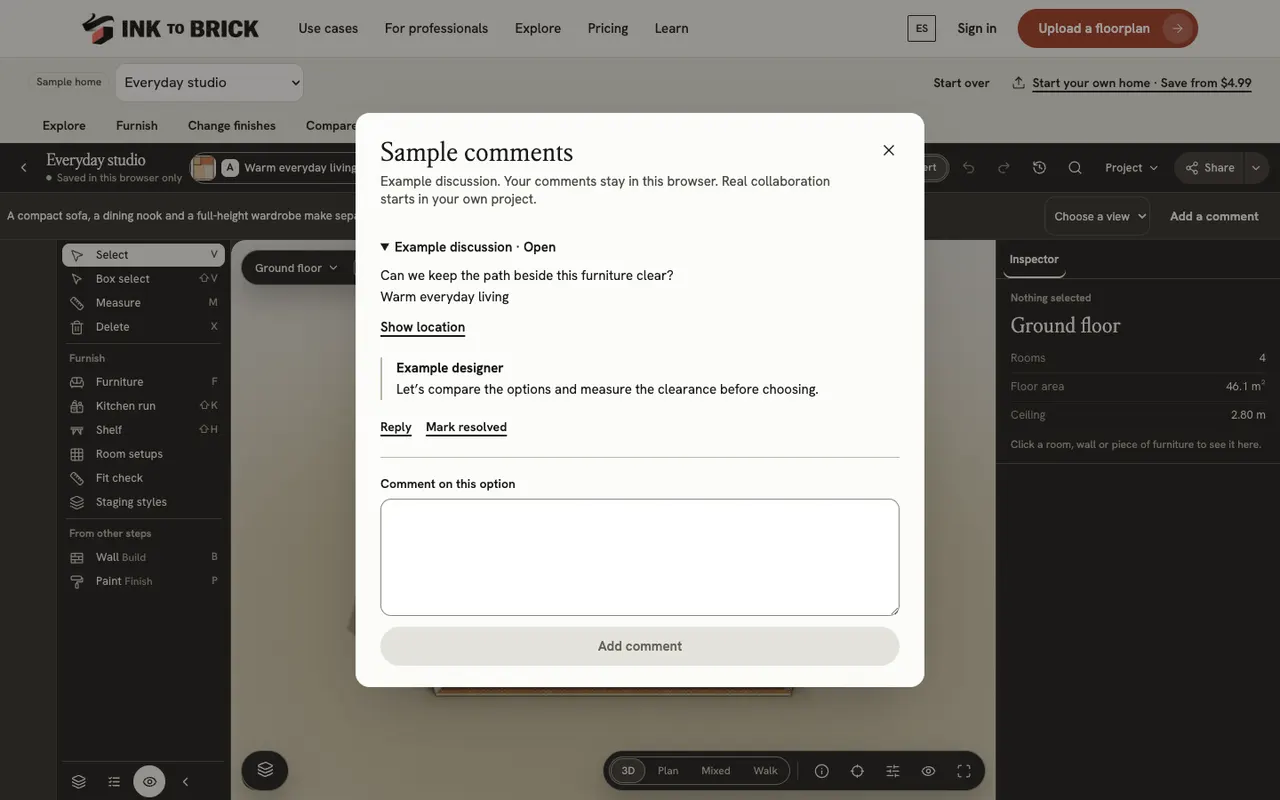1280x800 pixels.
Task: Open the Furniture catalog tool
Action: [143, 382]
